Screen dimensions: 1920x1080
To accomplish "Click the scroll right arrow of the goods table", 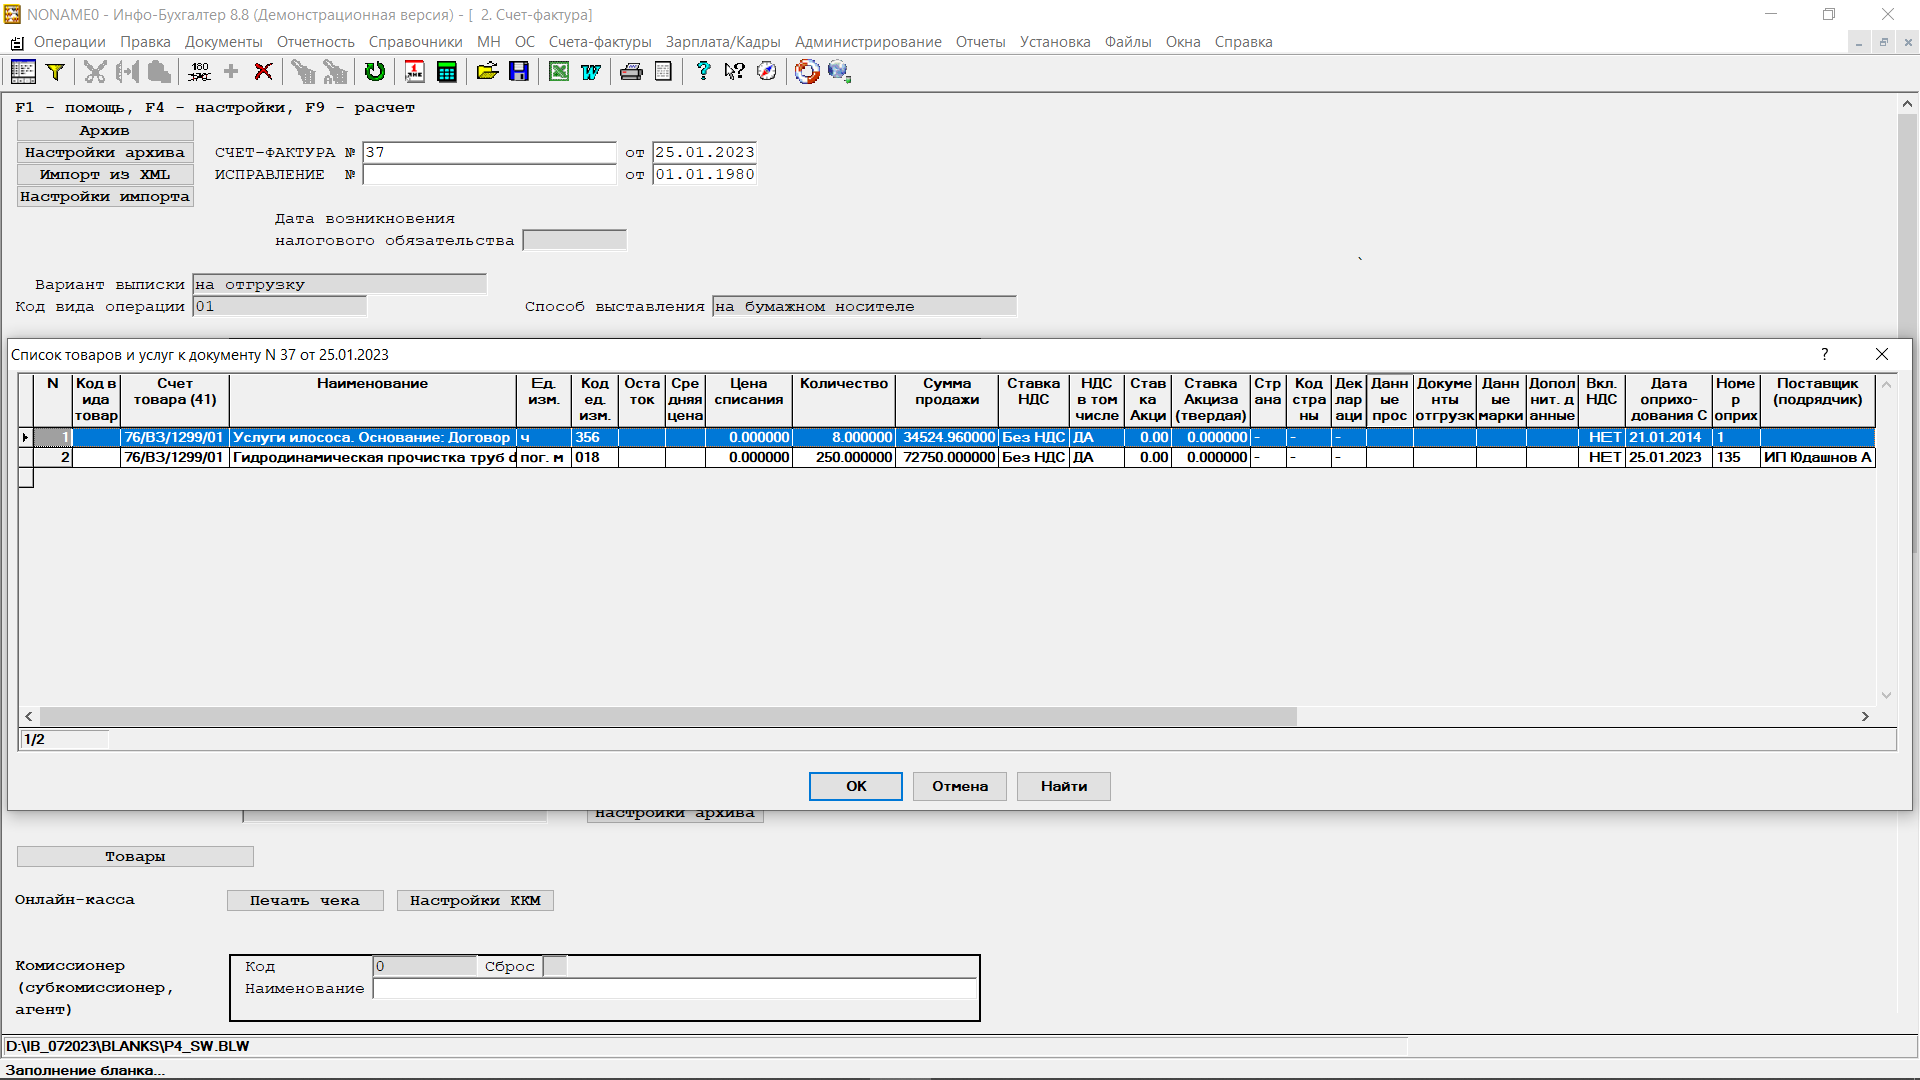I will pyautogui.click(x=1865, y=716).
